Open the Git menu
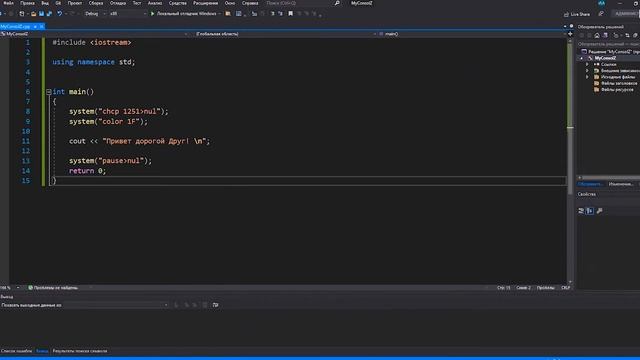Viewport: 640px width, 360px height. (x=58, y=3)
